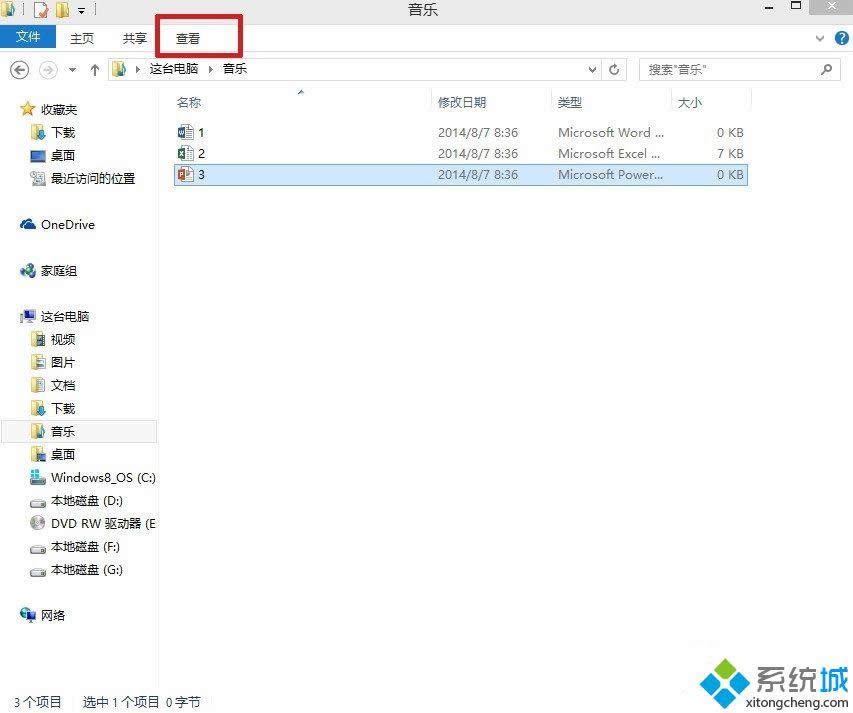Expand the ribbon with the chevron arrow

click(818, 38)
